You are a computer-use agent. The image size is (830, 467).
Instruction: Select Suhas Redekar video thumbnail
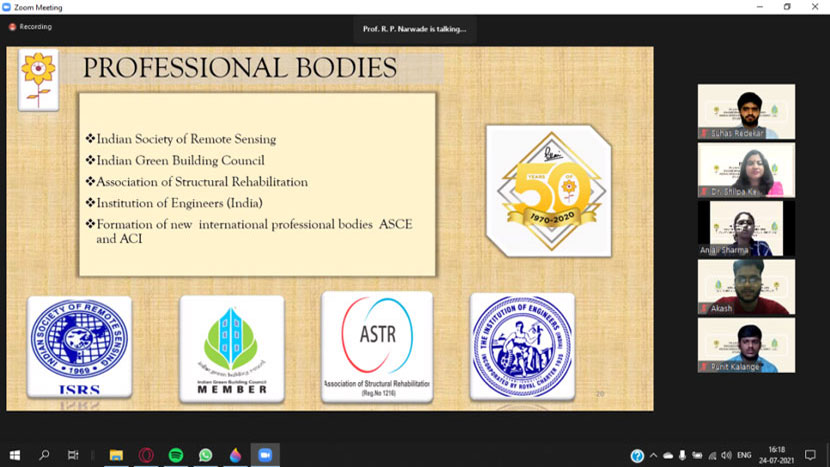click(746, 112)
